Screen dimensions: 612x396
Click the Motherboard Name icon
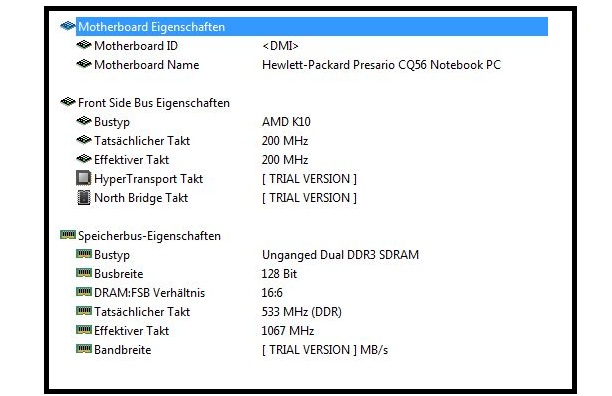point(84,64)
